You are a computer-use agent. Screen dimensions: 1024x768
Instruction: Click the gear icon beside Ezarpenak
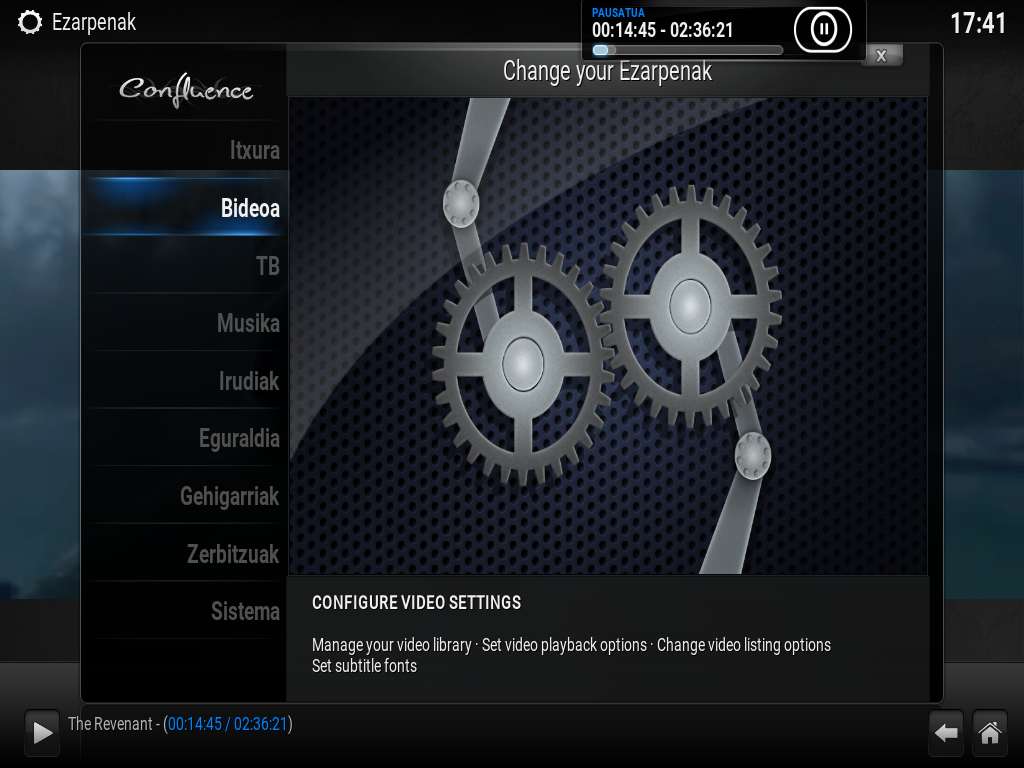tap(29, 22)
